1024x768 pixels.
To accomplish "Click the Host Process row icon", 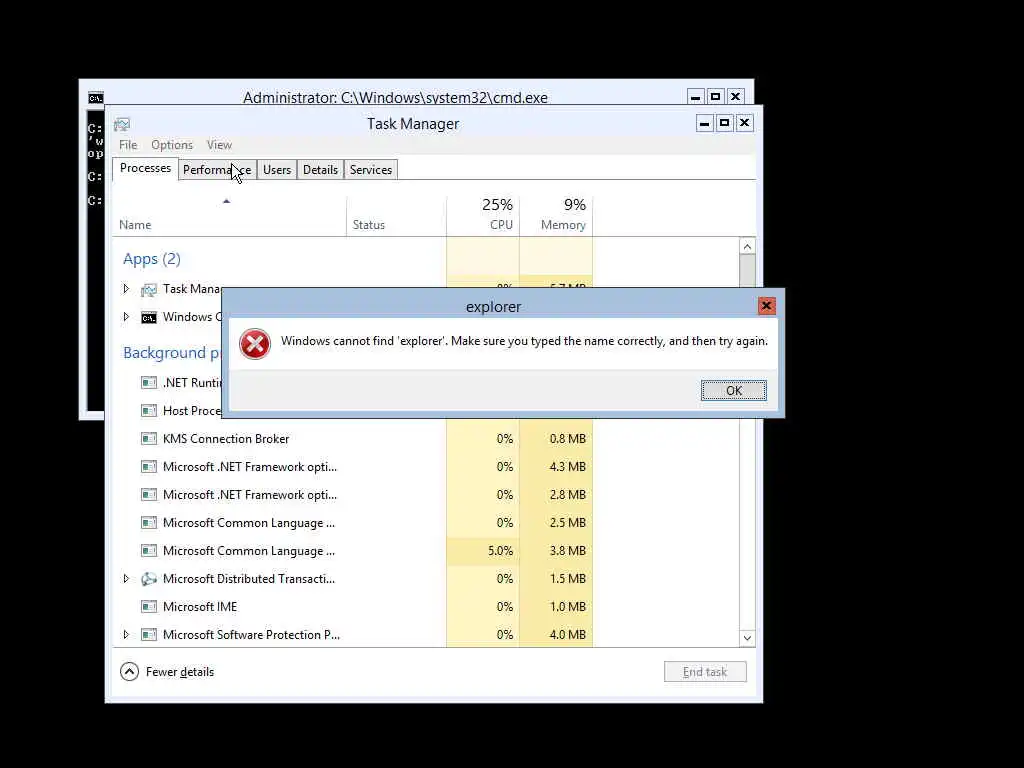I will pyautogui.click(x=149, y=411).
